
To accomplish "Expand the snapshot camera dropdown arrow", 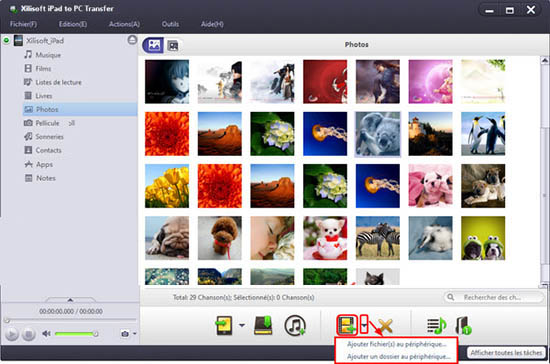I will (x=134, y=334).
